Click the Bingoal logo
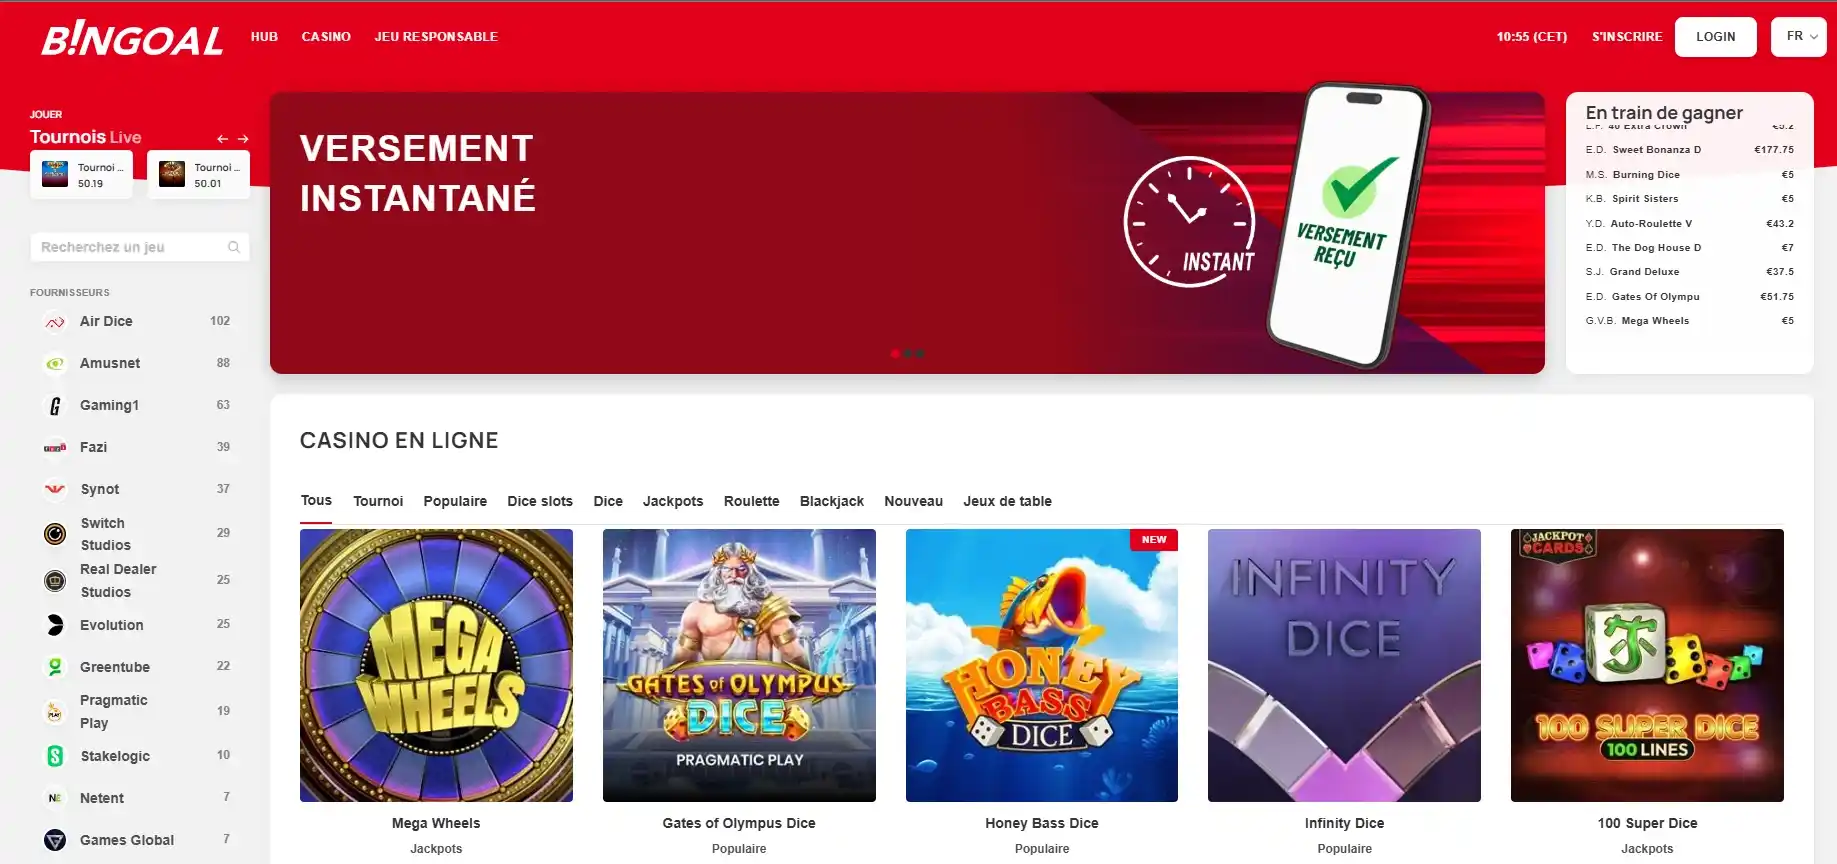 [x=132, y=39]
